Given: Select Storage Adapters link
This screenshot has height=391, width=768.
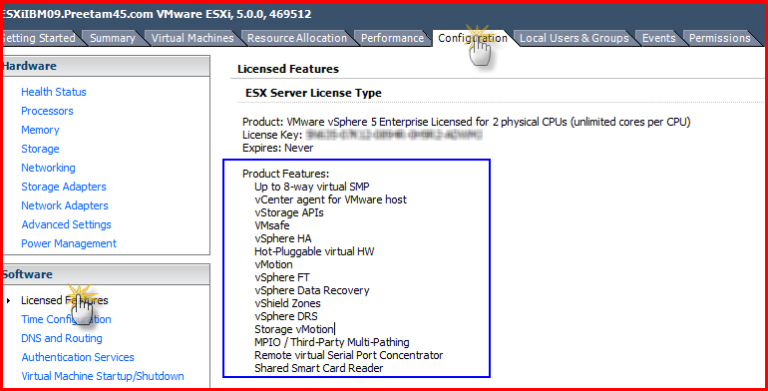Looking at the screenshot, I should [64, 187].
